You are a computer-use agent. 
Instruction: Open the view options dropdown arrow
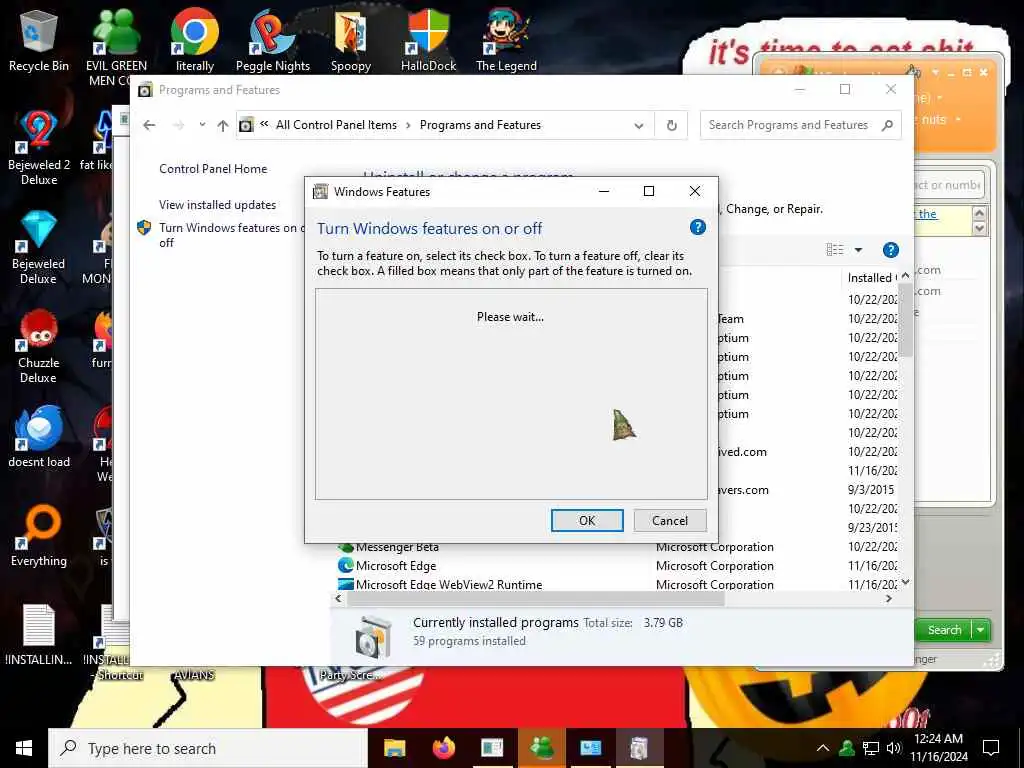pos(858,249)
